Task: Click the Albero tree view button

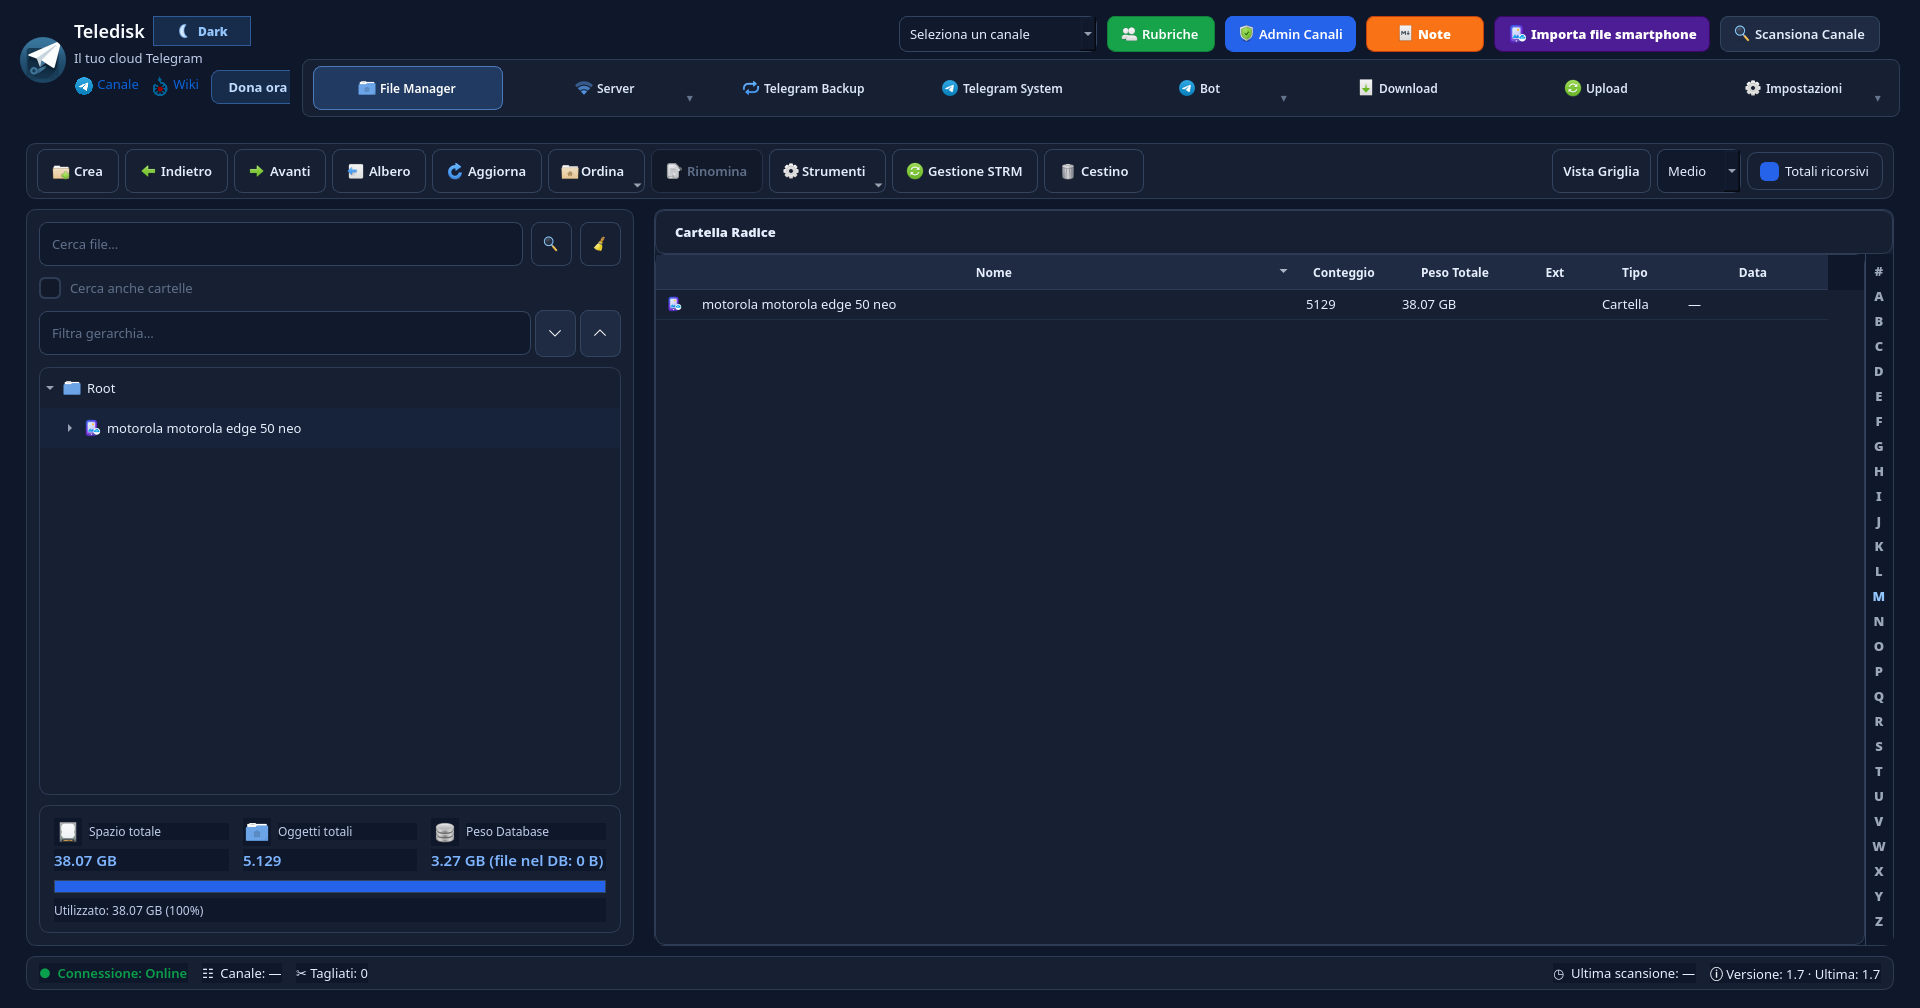Action: tap(379, 171)
